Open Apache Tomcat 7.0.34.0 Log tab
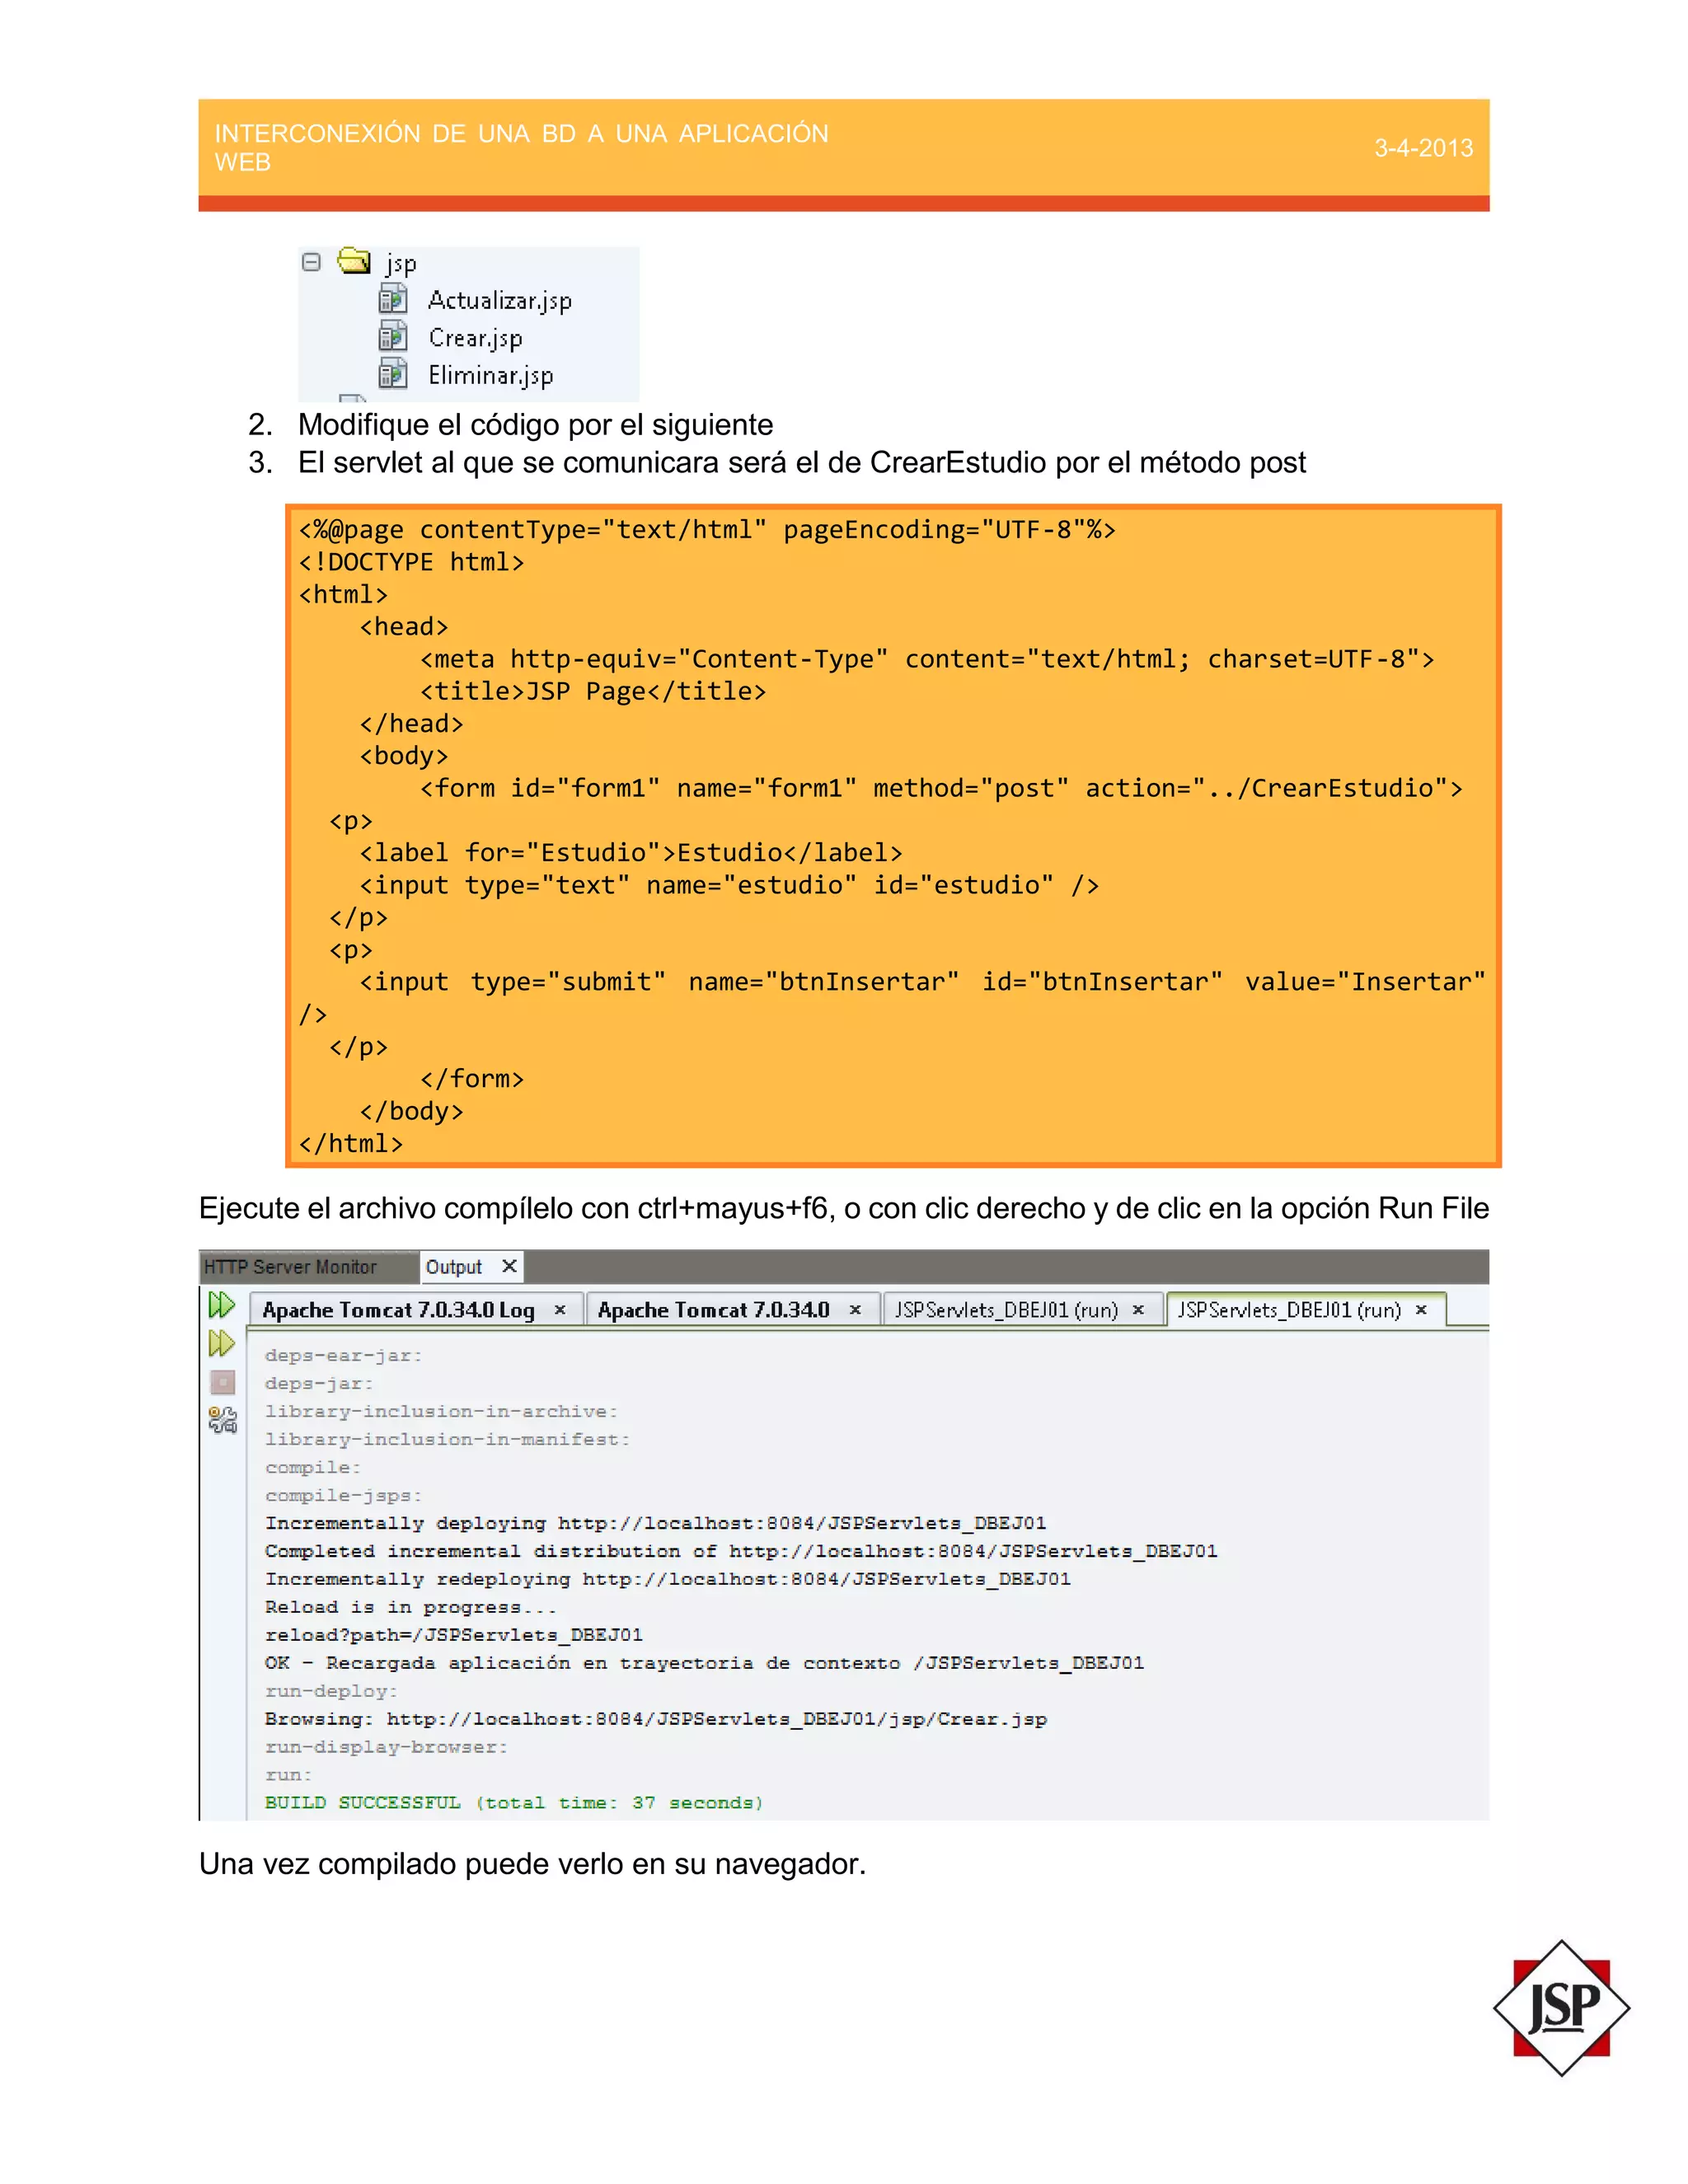 click(398, 1310)
